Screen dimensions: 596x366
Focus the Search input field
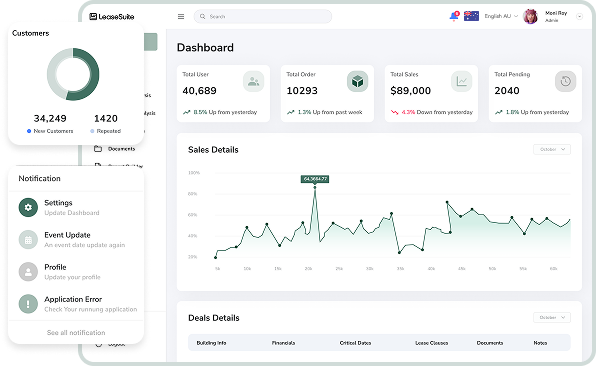pos(263,17)
